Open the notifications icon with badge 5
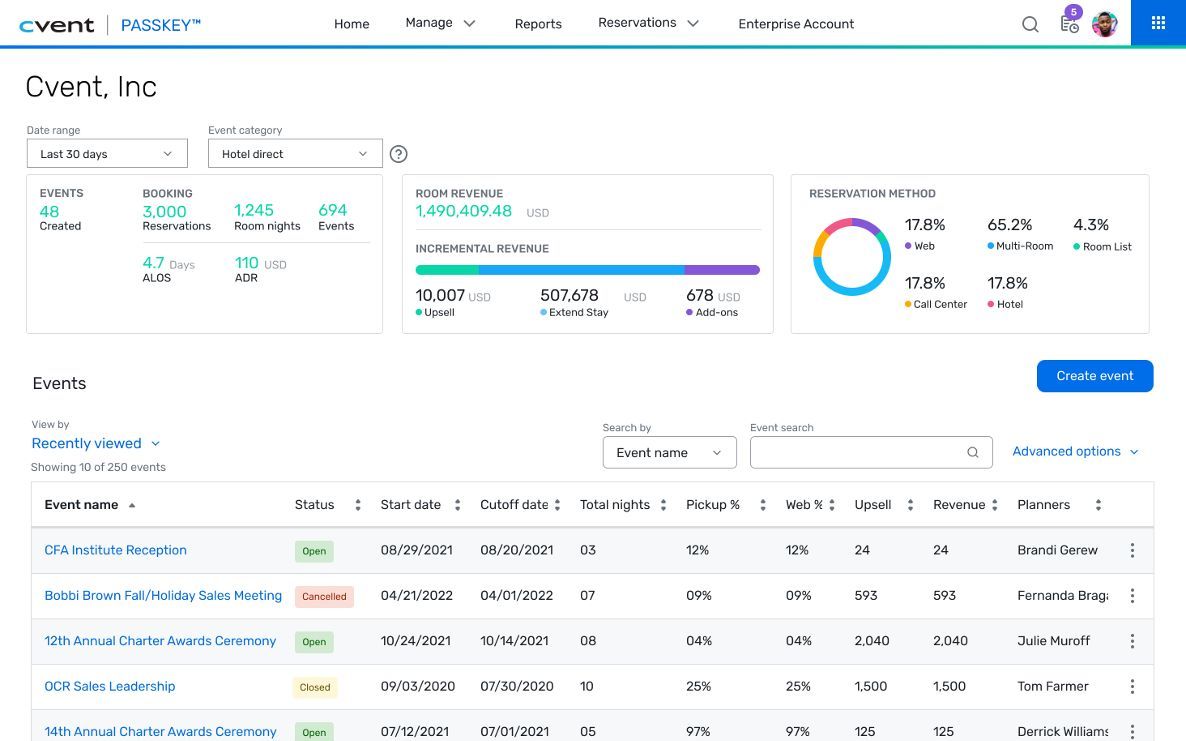 [1069, 24]
